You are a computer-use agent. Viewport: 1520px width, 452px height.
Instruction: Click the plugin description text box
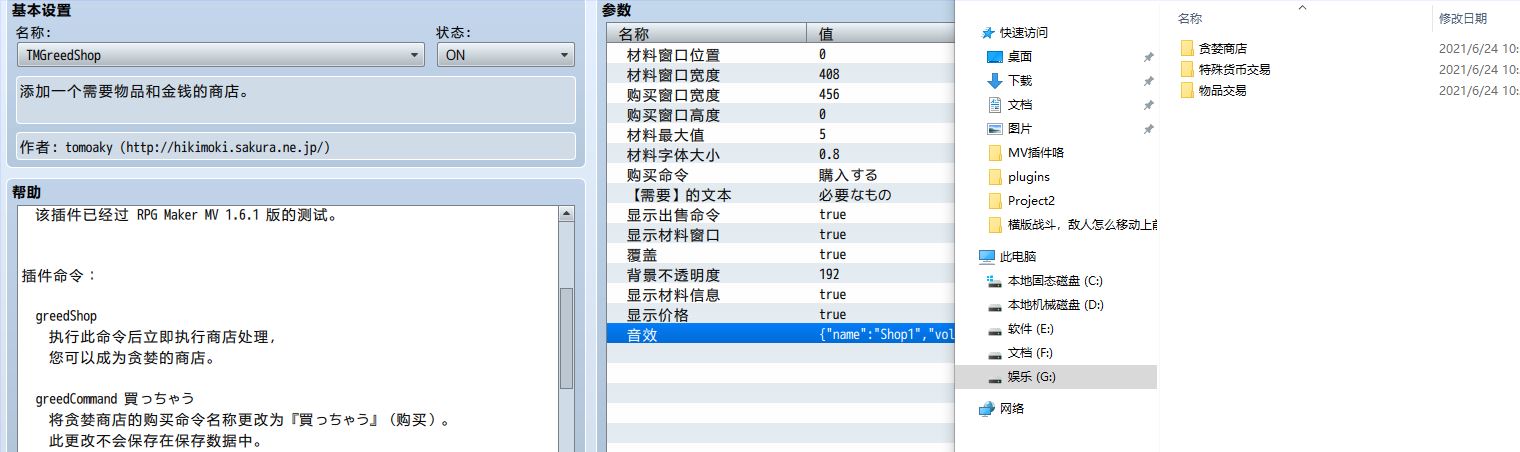click(296, 100)
